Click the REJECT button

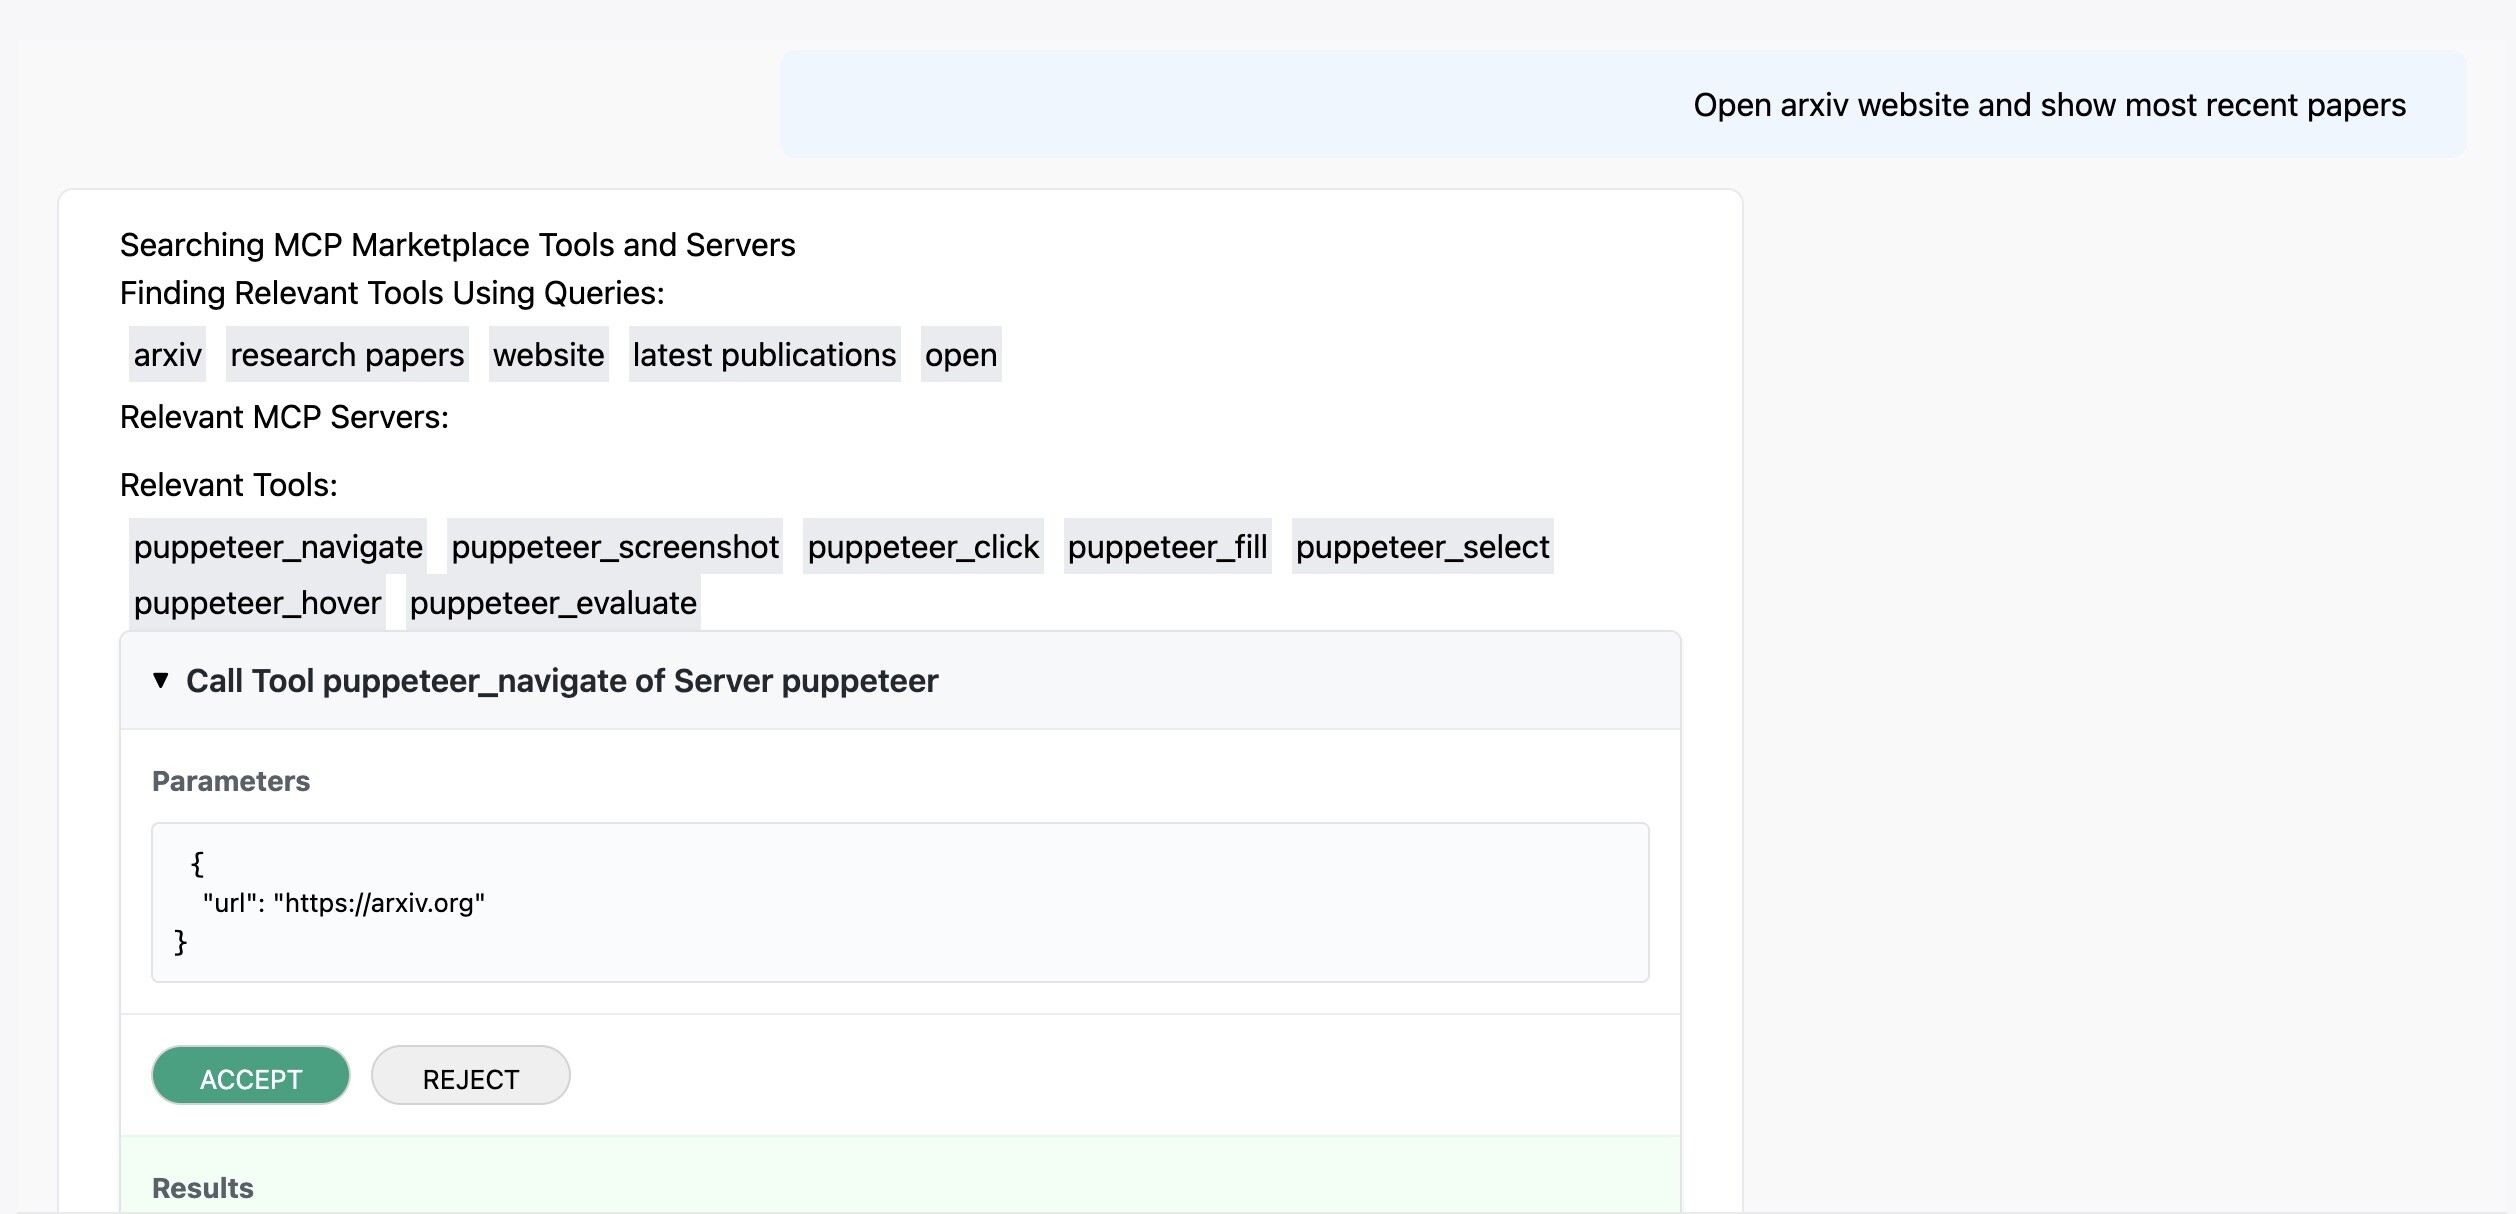click(x=471, y=1076)
